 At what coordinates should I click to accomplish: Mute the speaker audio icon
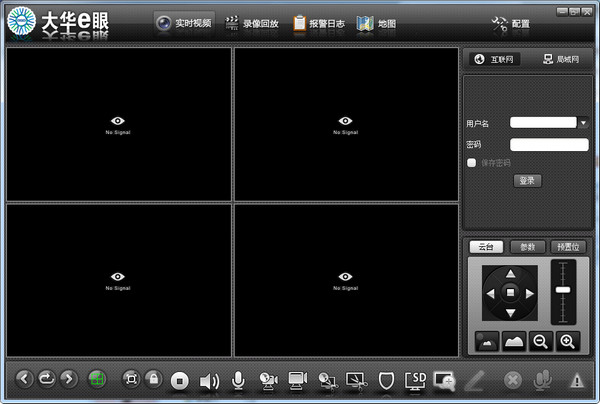pos(209,380)
